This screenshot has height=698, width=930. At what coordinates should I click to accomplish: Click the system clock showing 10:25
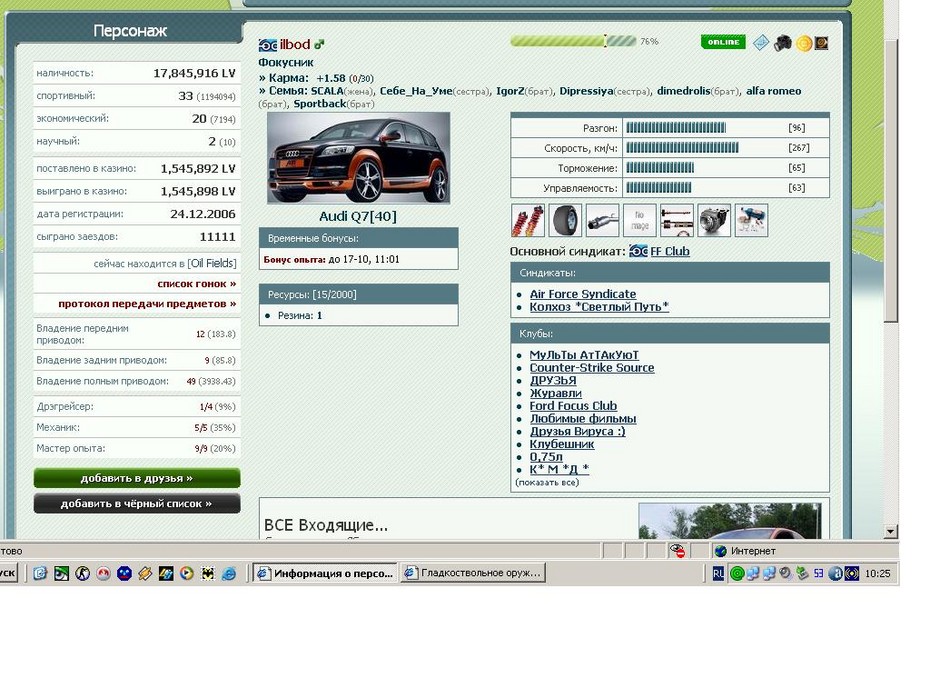coord(878,573)
